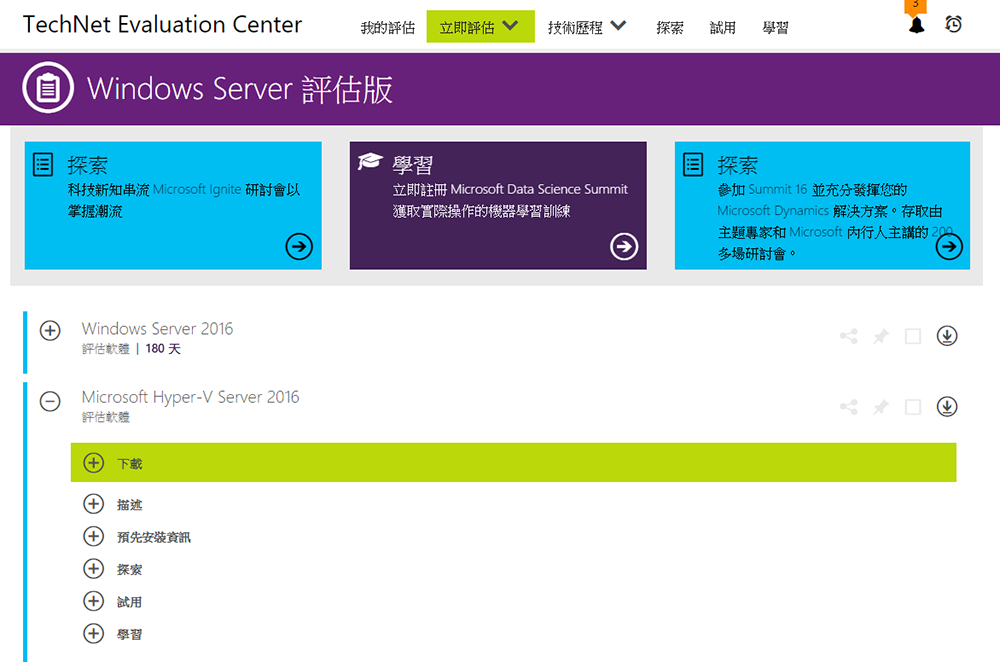Open the 技術歷程 dropdown menu
The height and width of the screenshot is (662, 1000).
coord(587,27)
